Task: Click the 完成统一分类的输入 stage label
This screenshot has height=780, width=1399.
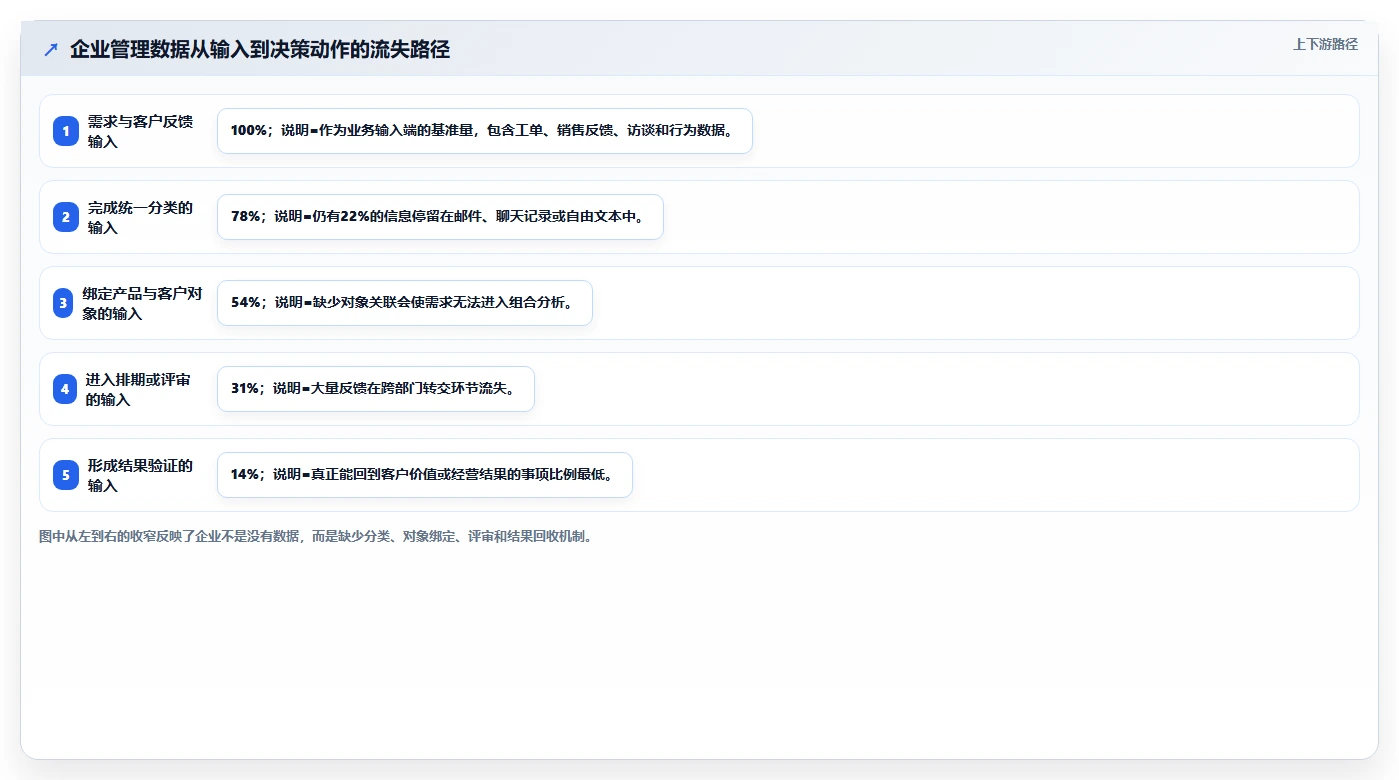Action: [140, 217]
